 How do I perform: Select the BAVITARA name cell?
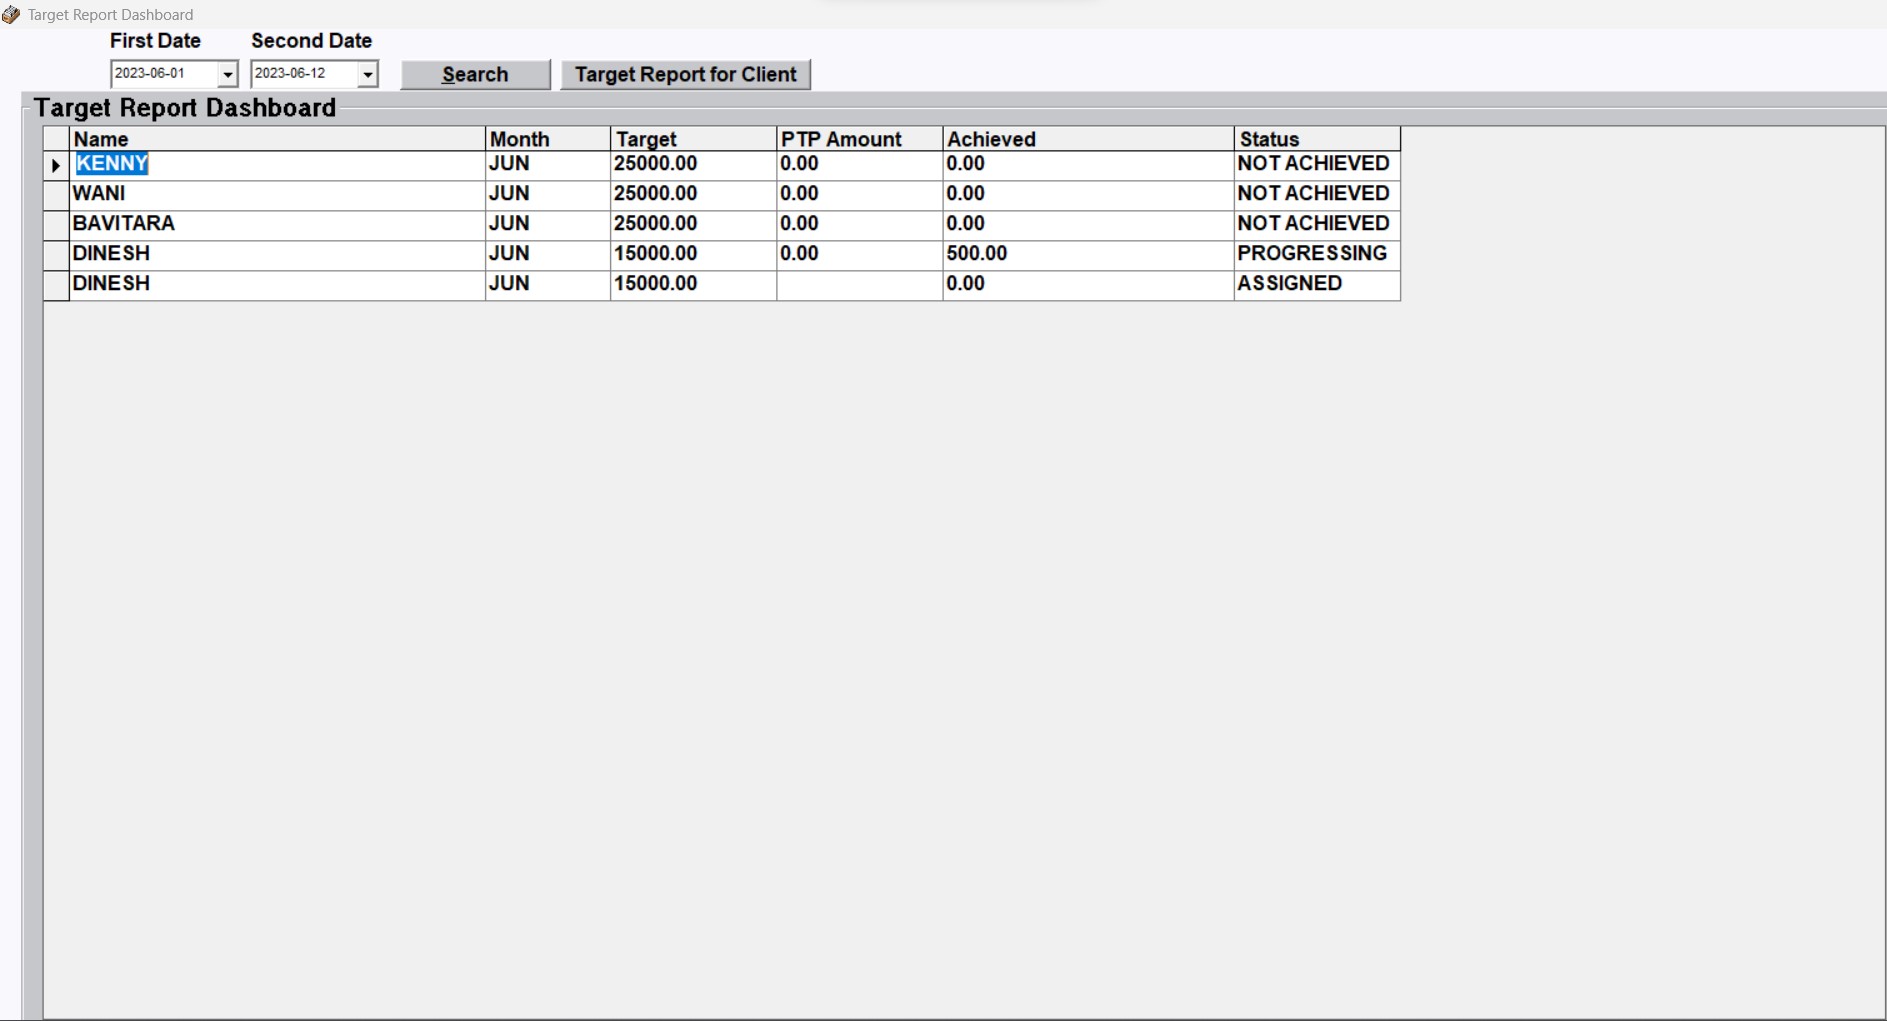click(x=277, y=224)
